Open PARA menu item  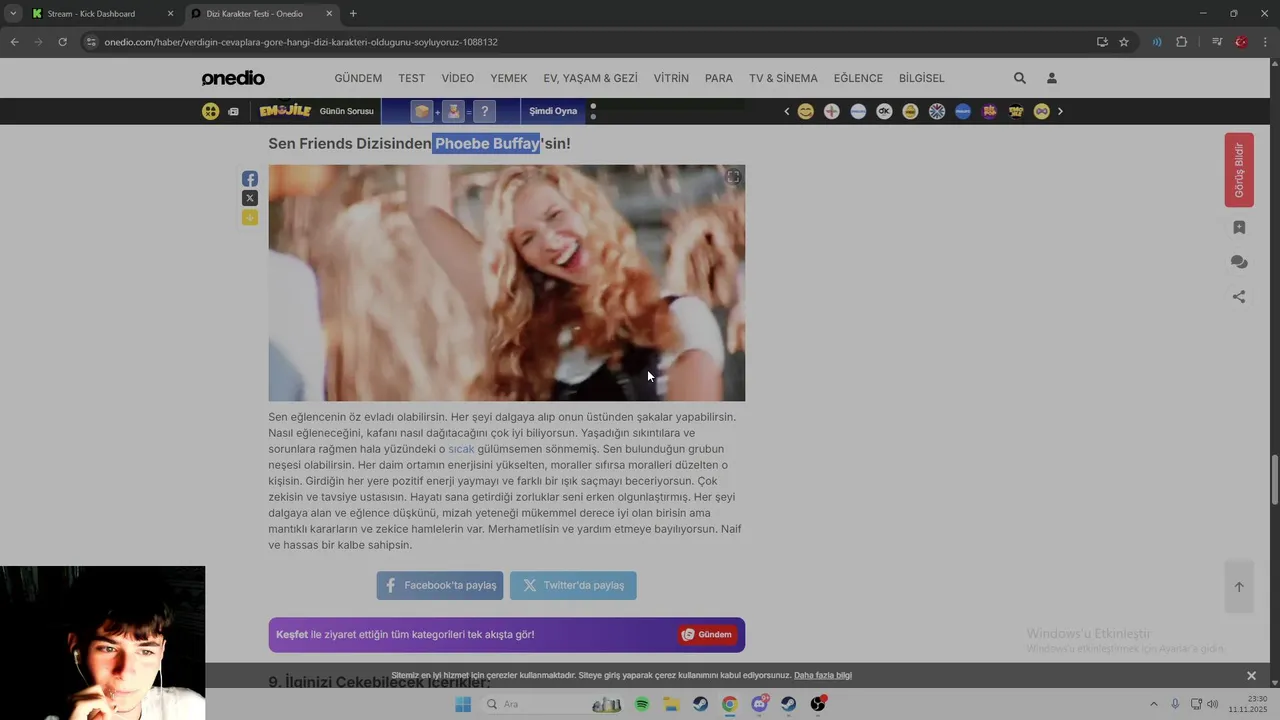pos(719,78)
